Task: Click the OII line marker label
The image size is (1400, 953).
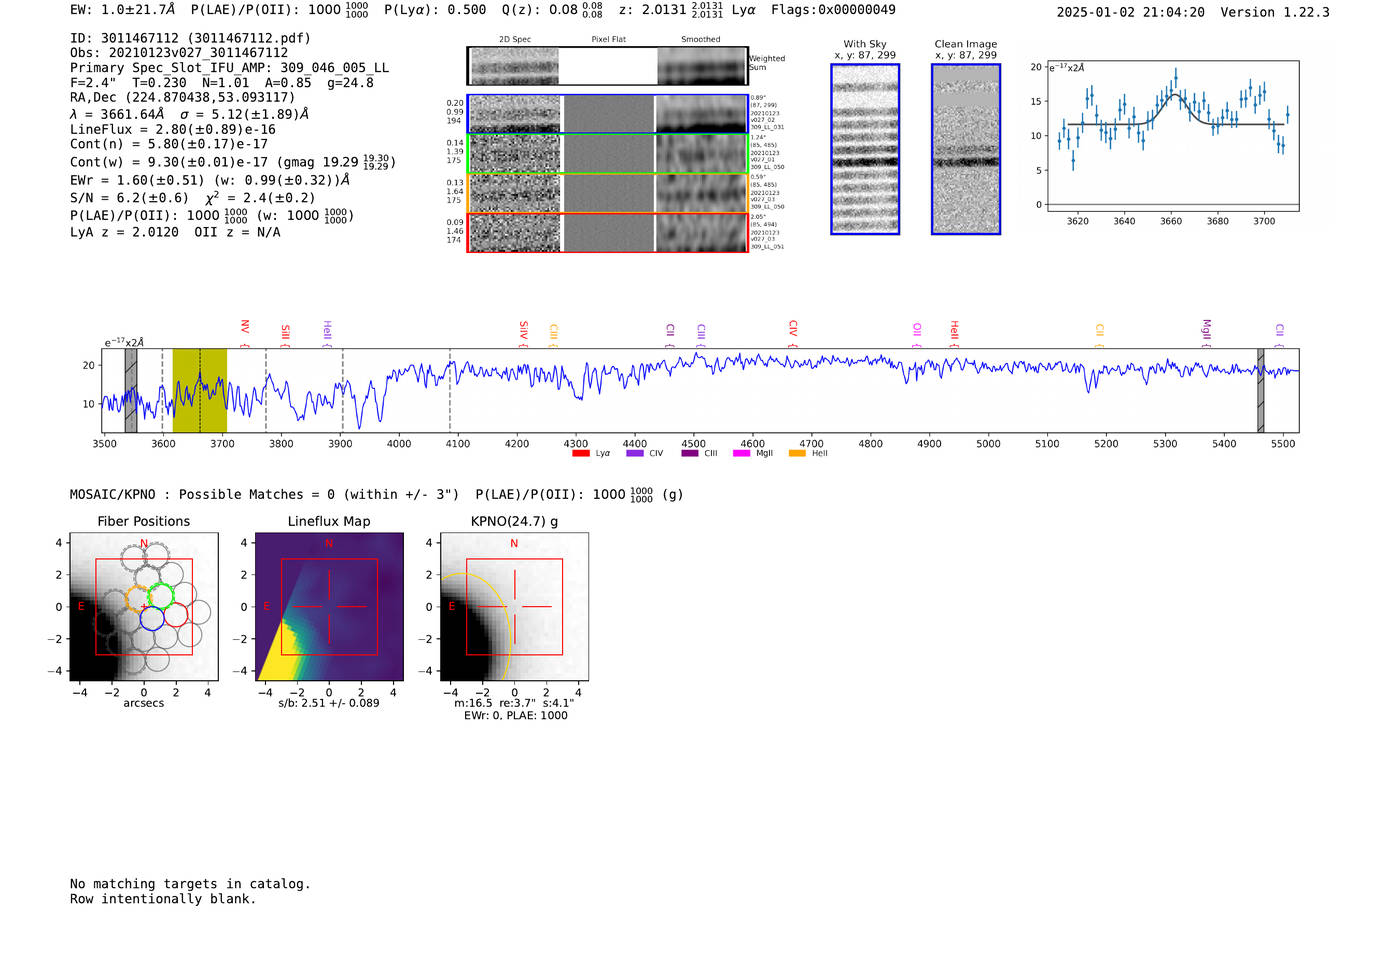Action: tap(917, 329)
